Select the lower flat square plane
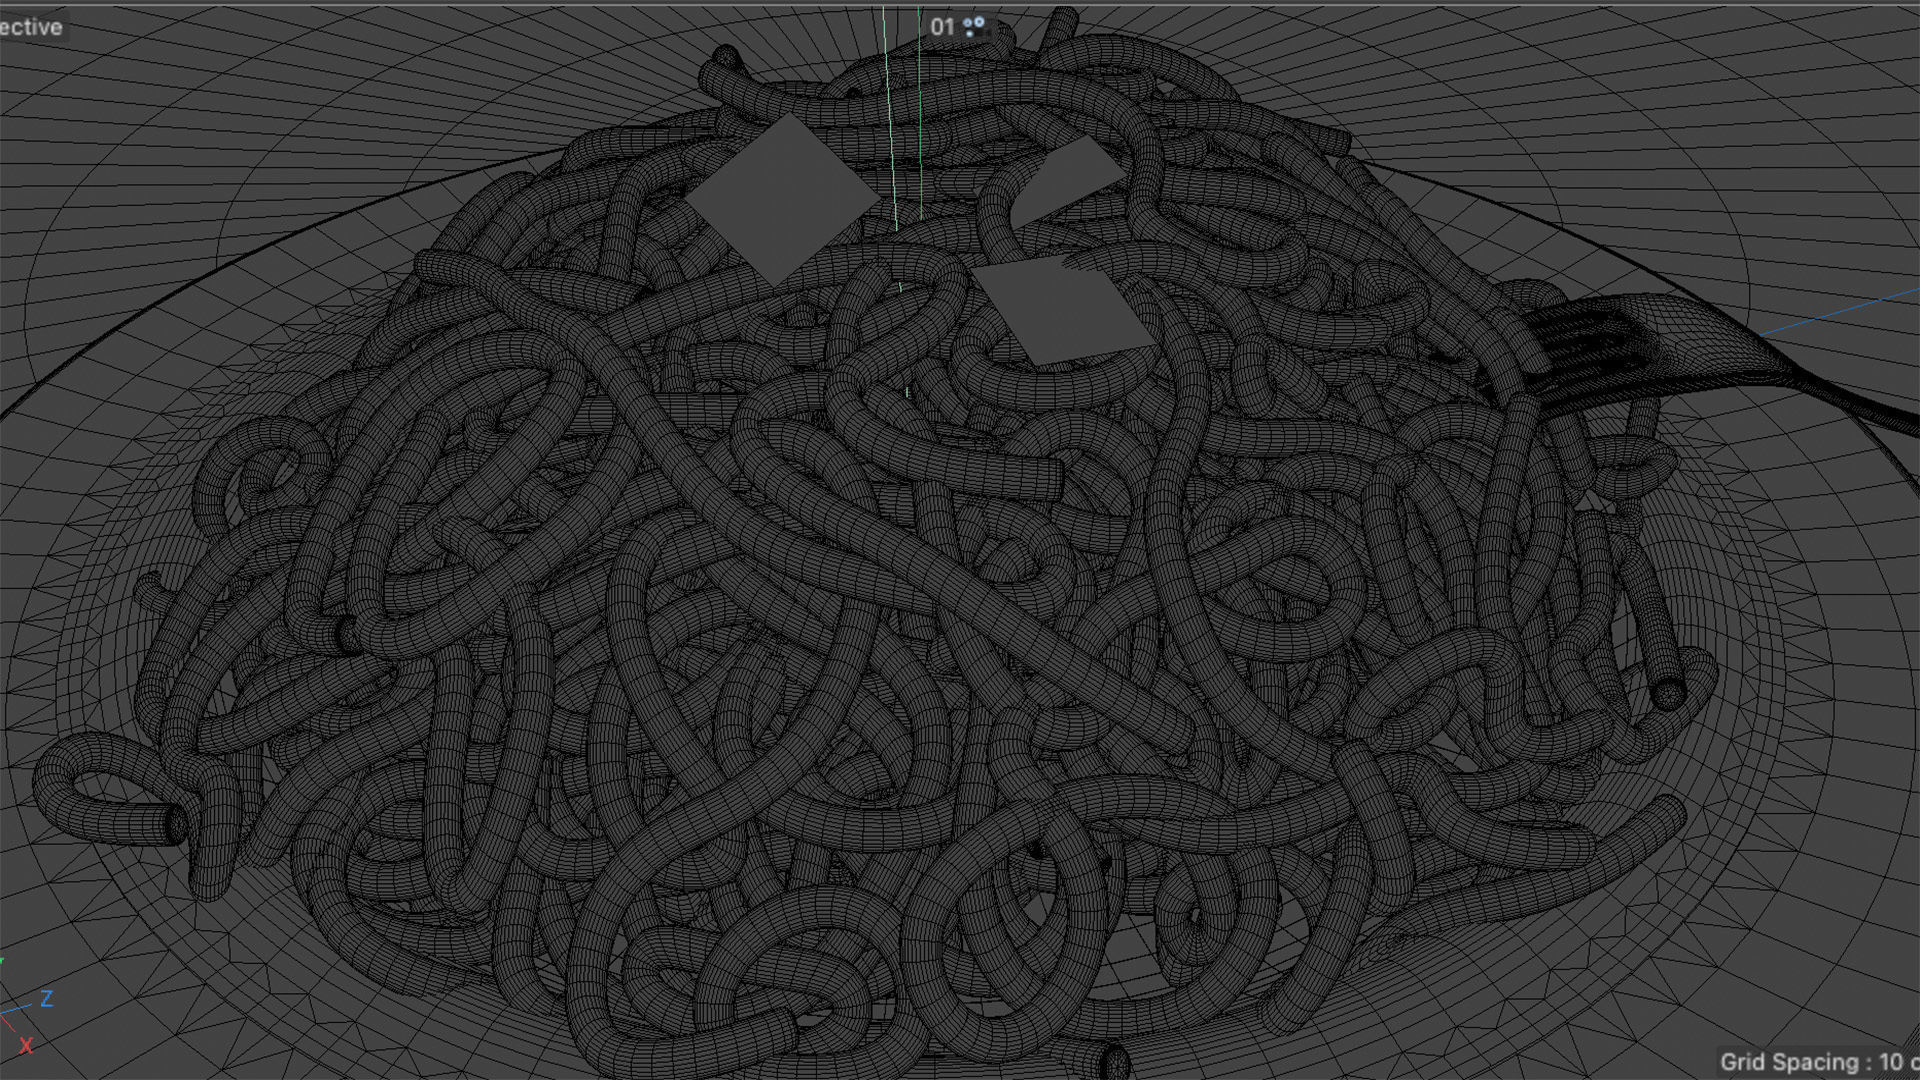Viewport: 1920px width, 1080px height. click(x=1062, y=308)
